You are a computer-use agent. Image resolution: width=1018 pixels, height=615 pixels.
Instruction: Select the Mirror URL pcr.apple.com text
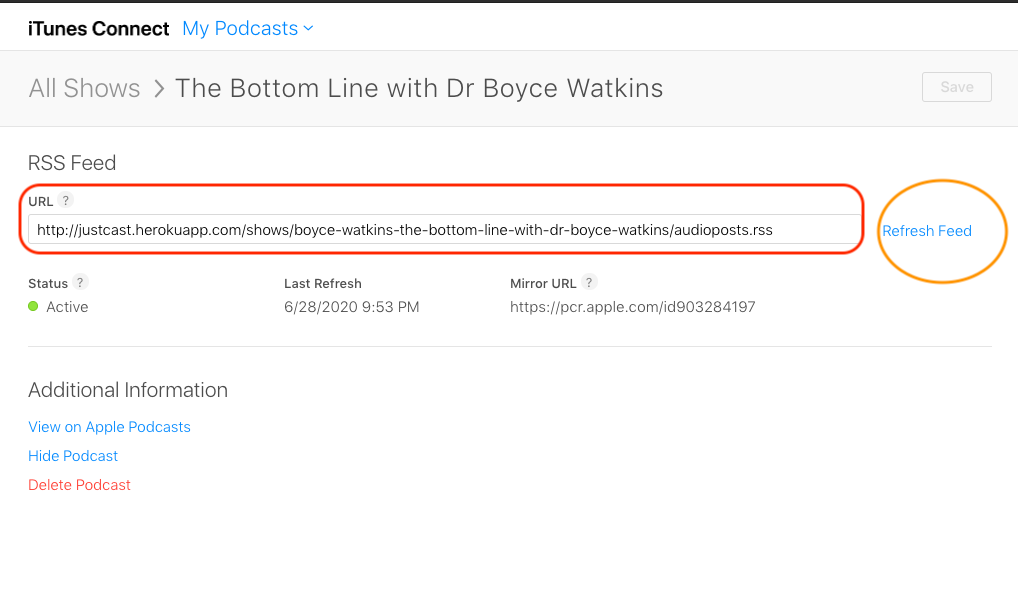pyautogui.click(x=632, y=307)
